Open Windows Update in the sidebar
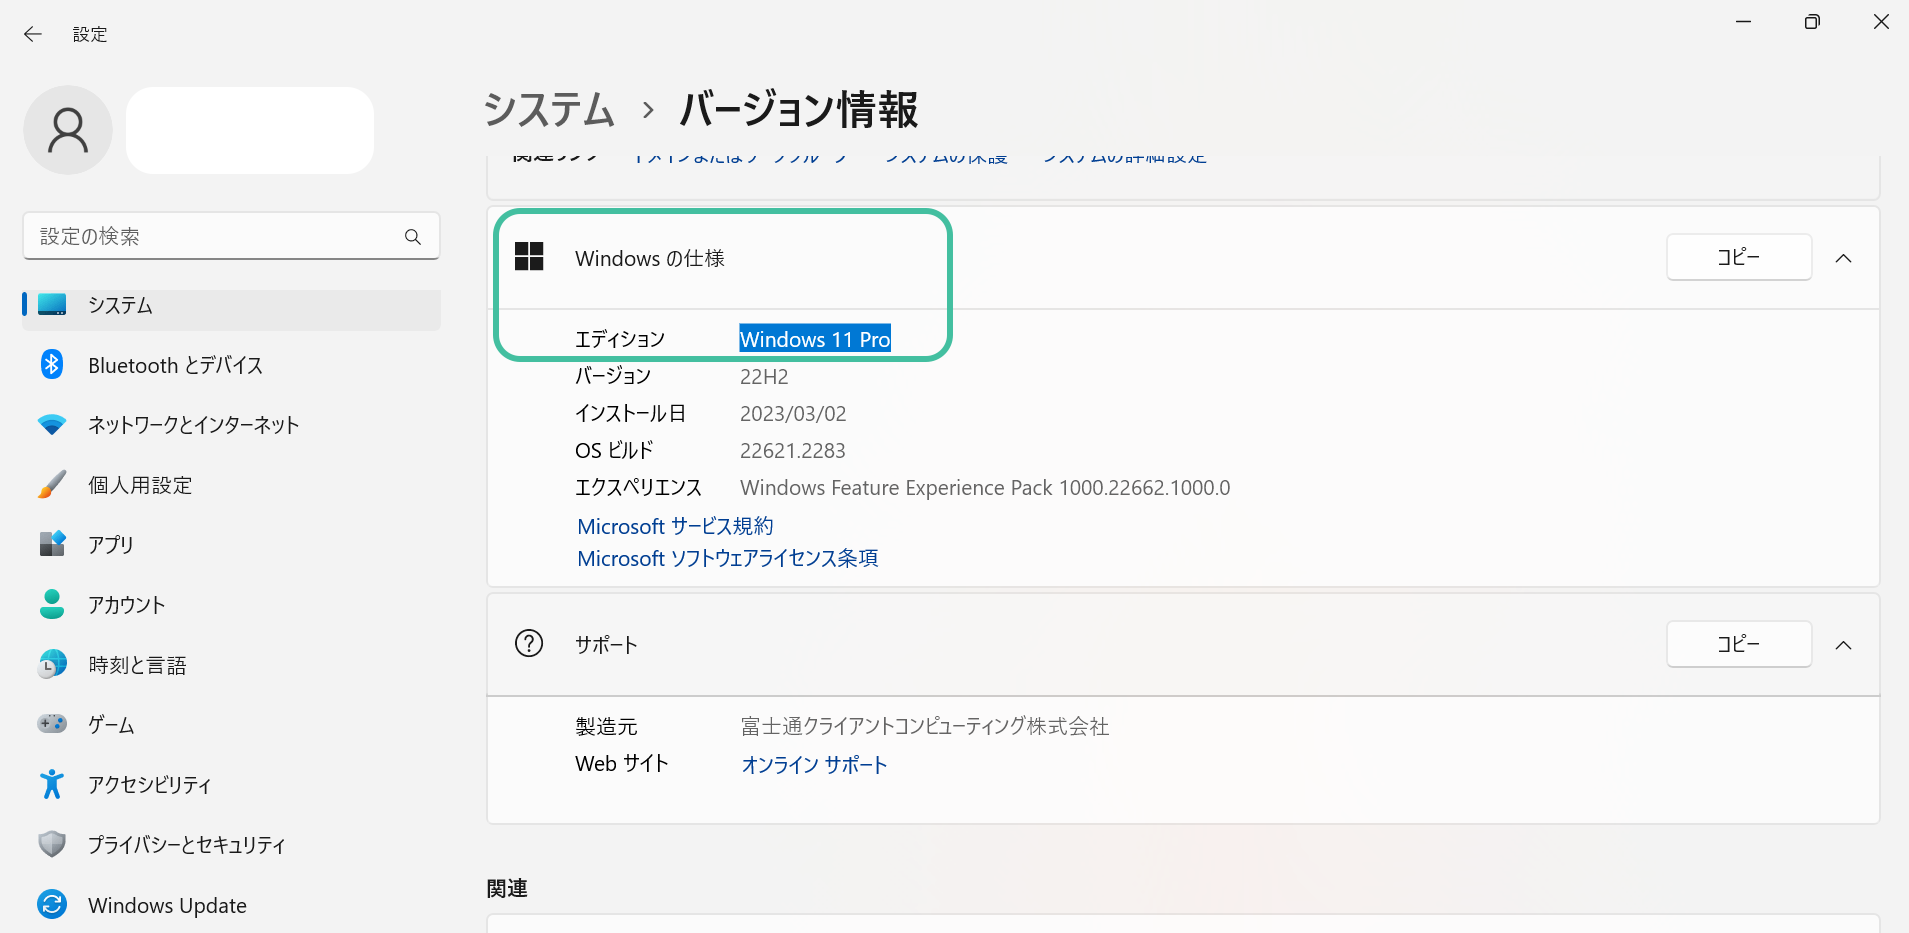 point(167,905)
